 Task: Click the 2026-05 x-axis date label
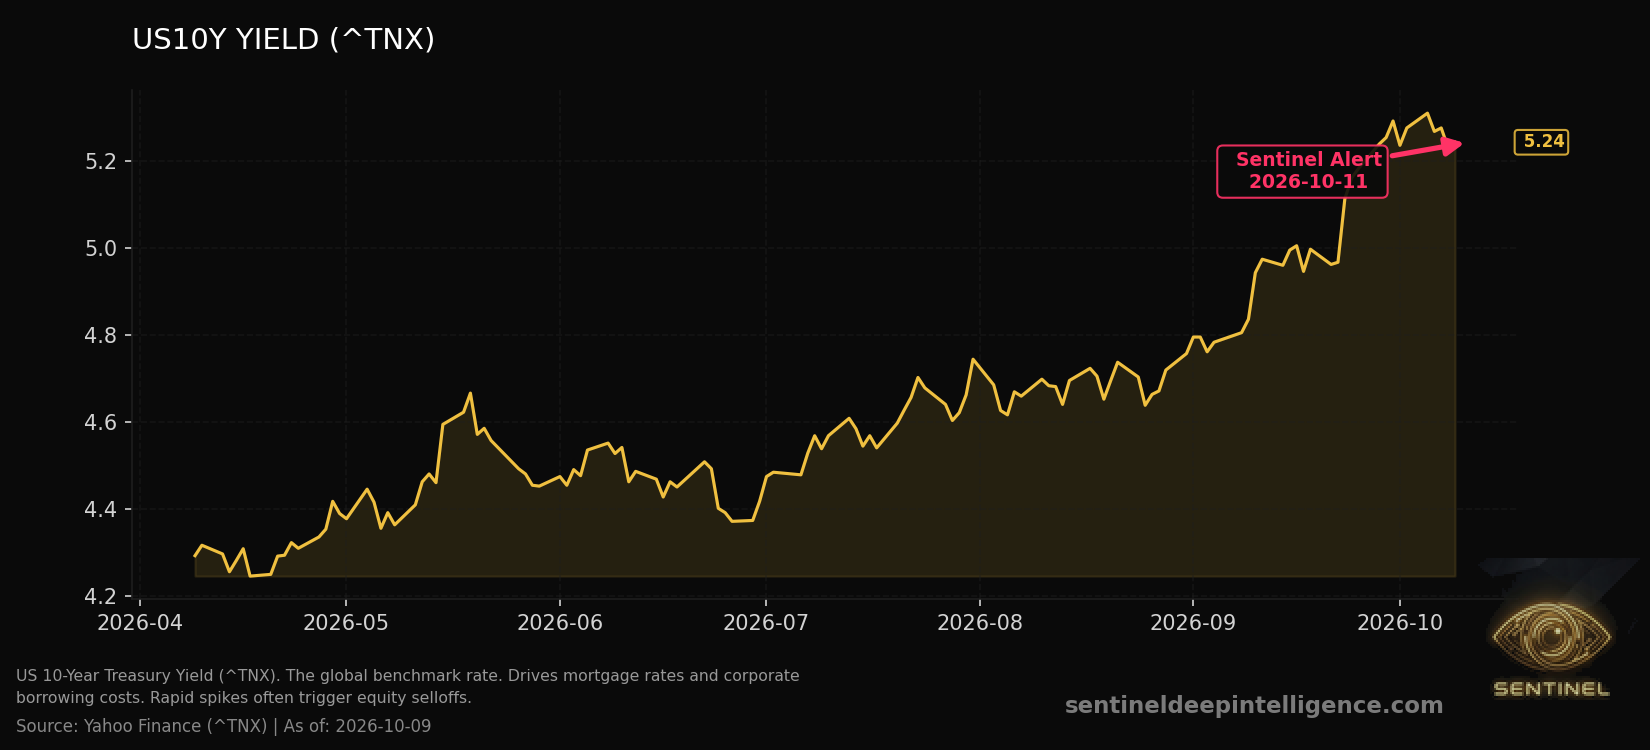tap(346, 623)
